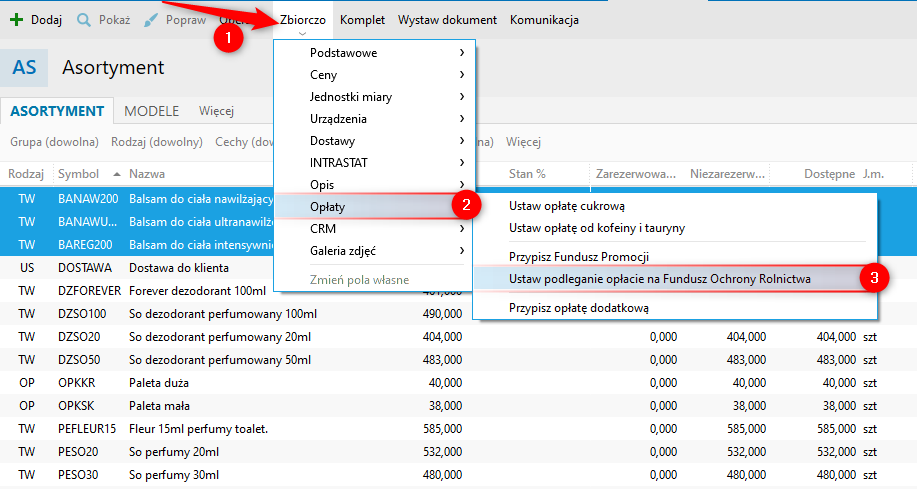Screen dimensions: 917x489
Task: Click the Wystaw dokument toolbar button
Action: click(x=447, y=20)
